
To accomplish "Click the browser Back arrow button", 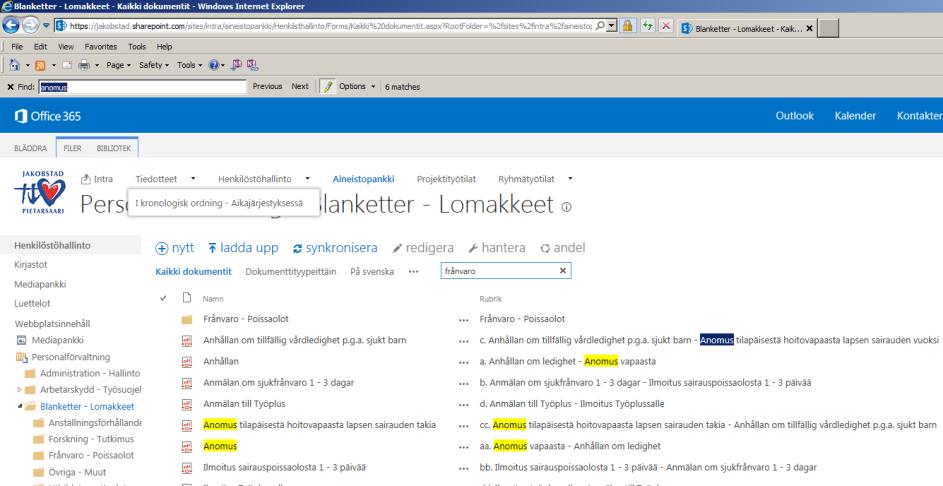I will click(x=11, y=25).
